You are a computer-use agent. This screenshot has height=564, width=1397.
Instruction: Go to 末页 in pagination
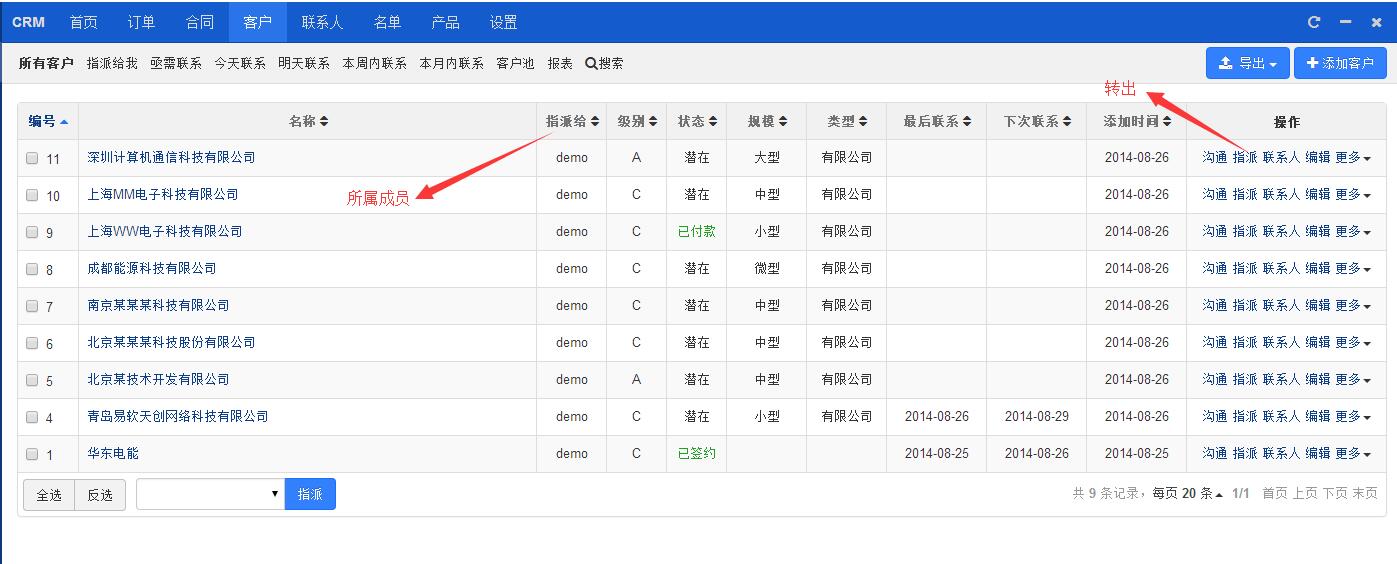point(1365,493)
